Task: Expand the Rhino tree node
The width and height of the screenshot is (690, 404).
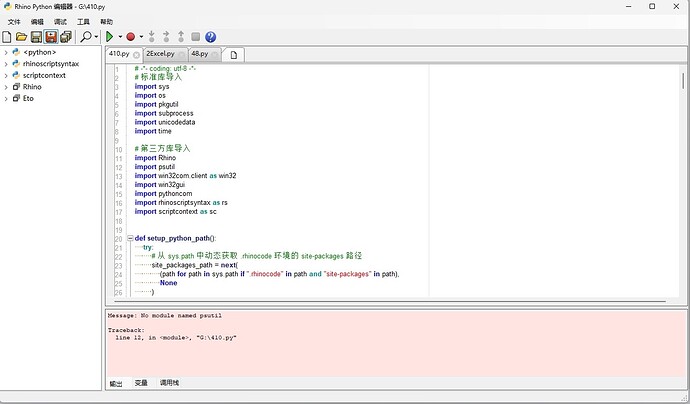Action: pos(6,87)
